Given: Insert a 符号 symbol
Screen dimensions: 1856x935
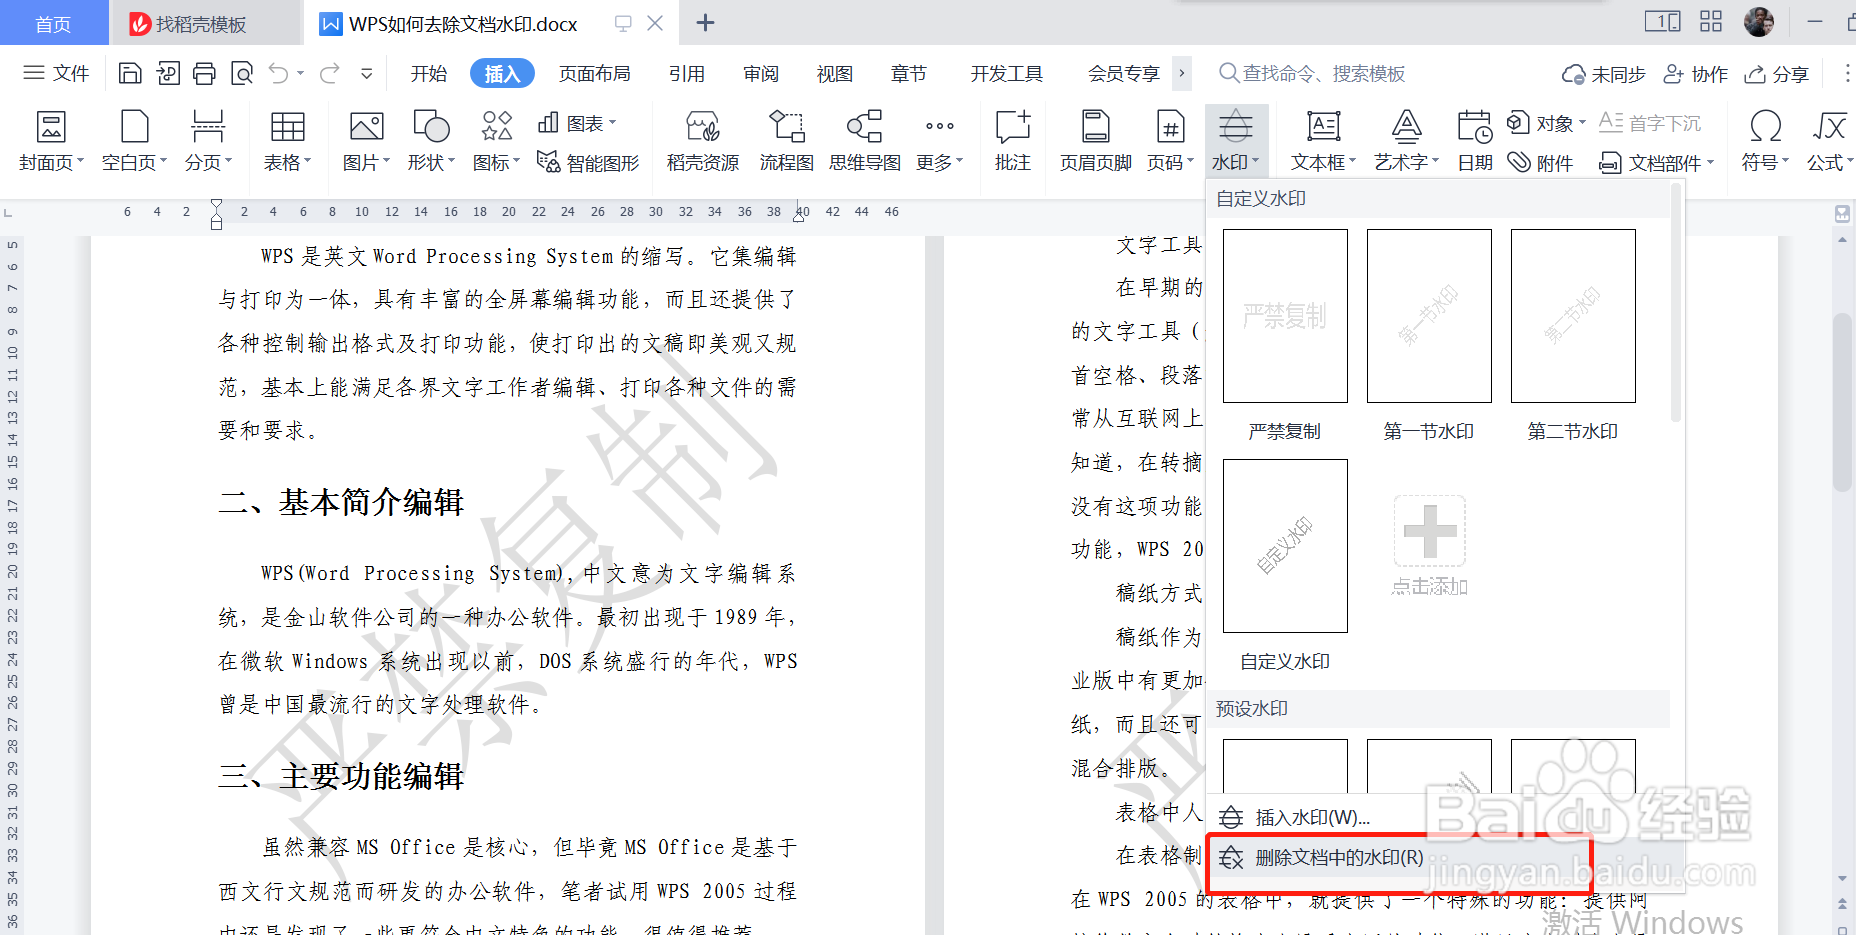Looking at the screenshot, I should [1765, 141].
